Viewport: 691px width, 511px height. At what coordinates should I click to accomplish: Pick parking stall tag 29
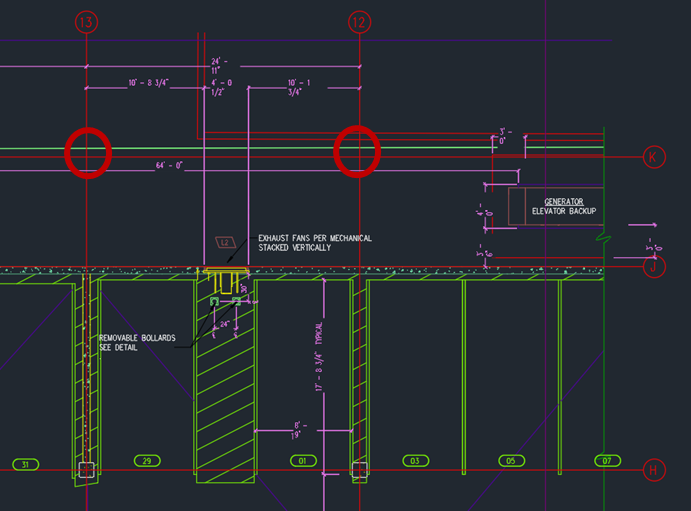[x=147, y=461]
